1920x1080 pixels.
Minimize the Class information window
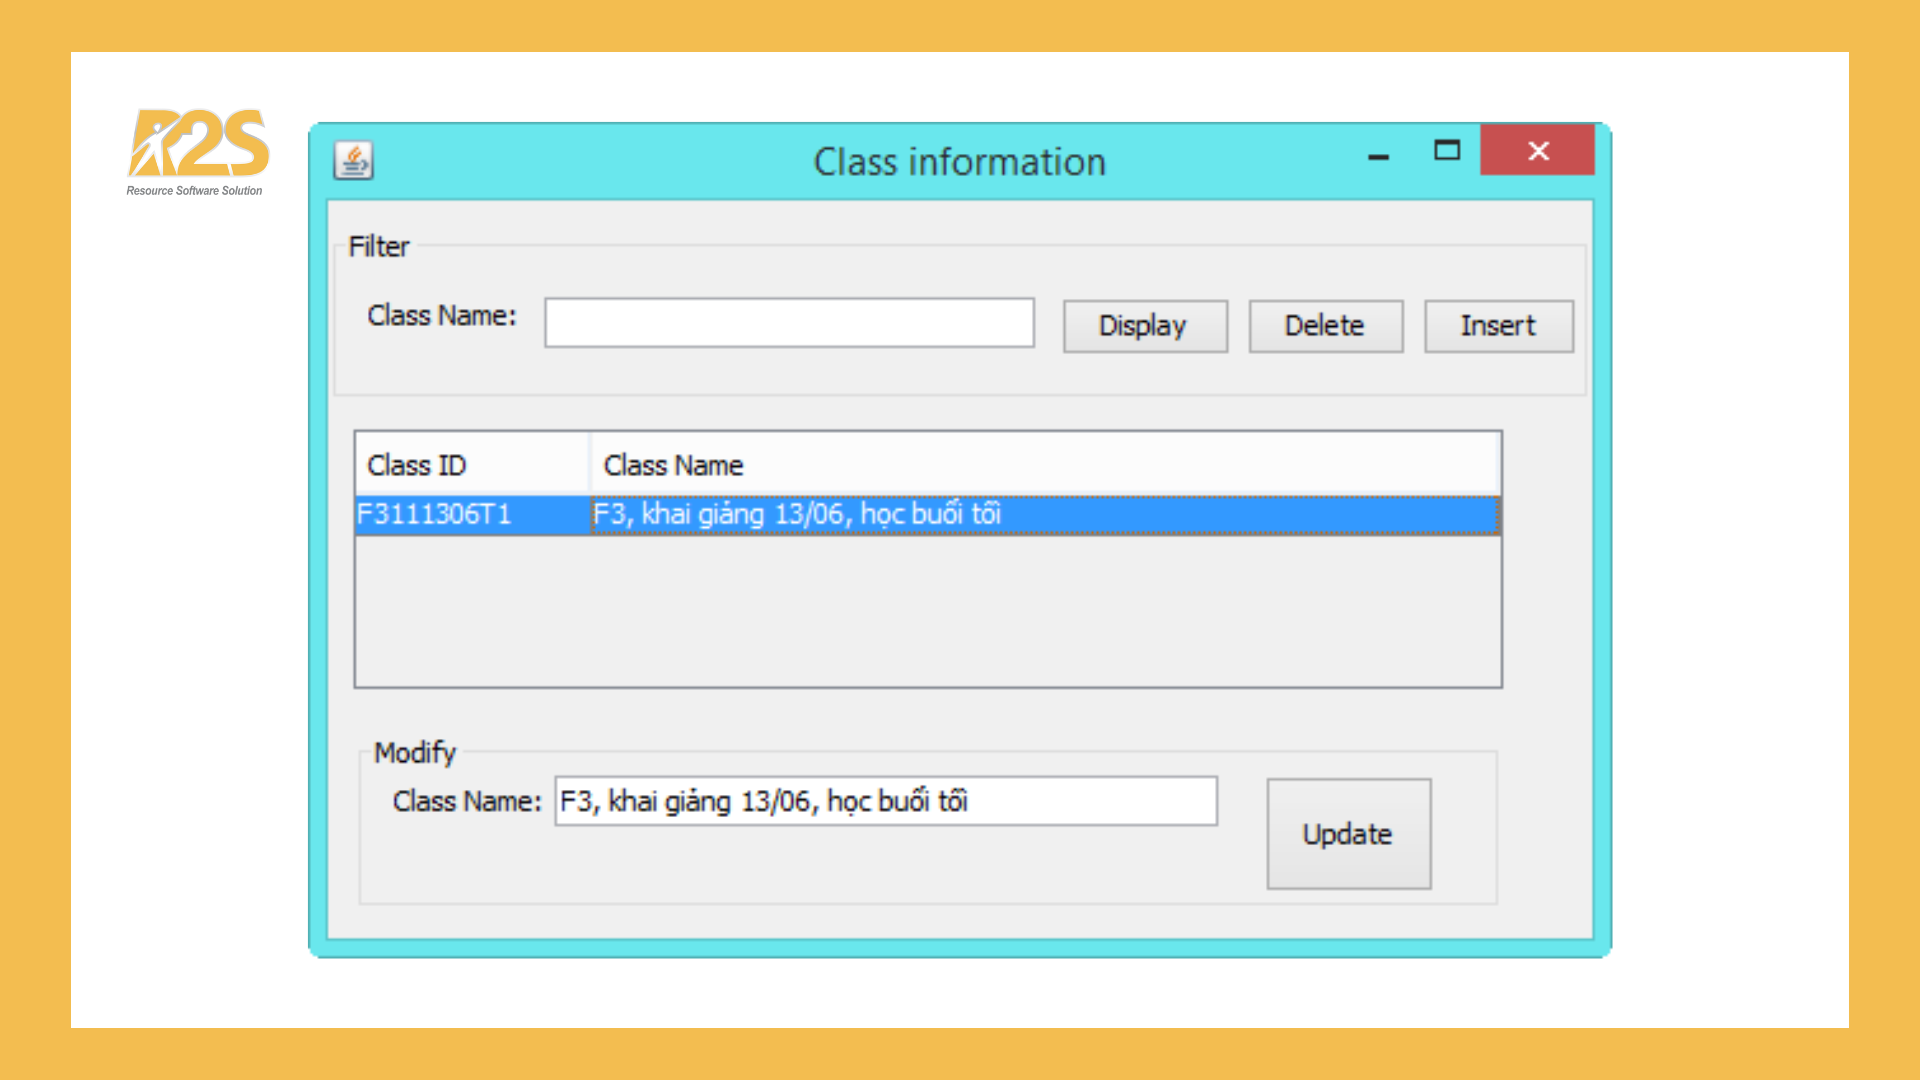pos(1378,154)
